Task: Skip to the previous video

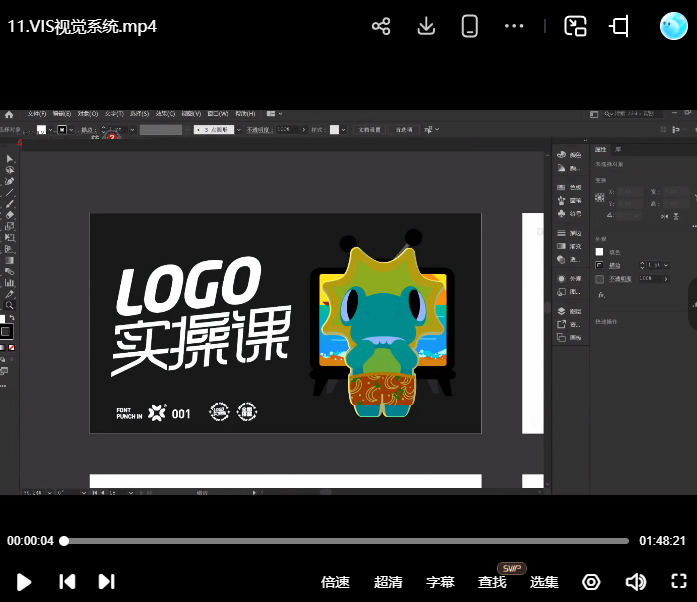Action: point(66,582)
